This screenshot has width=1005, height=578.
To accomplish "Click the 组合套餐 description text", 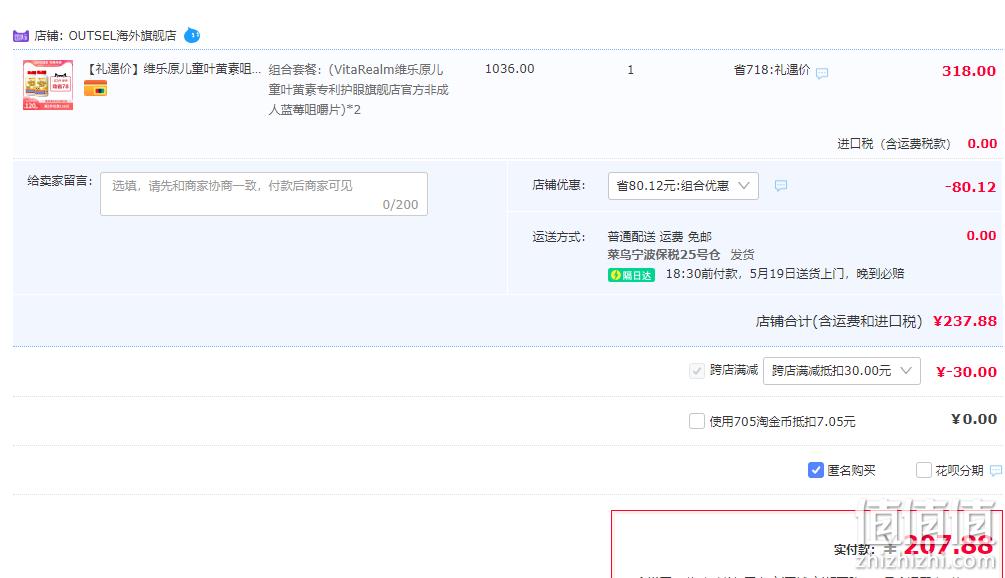I will [358, 90].
